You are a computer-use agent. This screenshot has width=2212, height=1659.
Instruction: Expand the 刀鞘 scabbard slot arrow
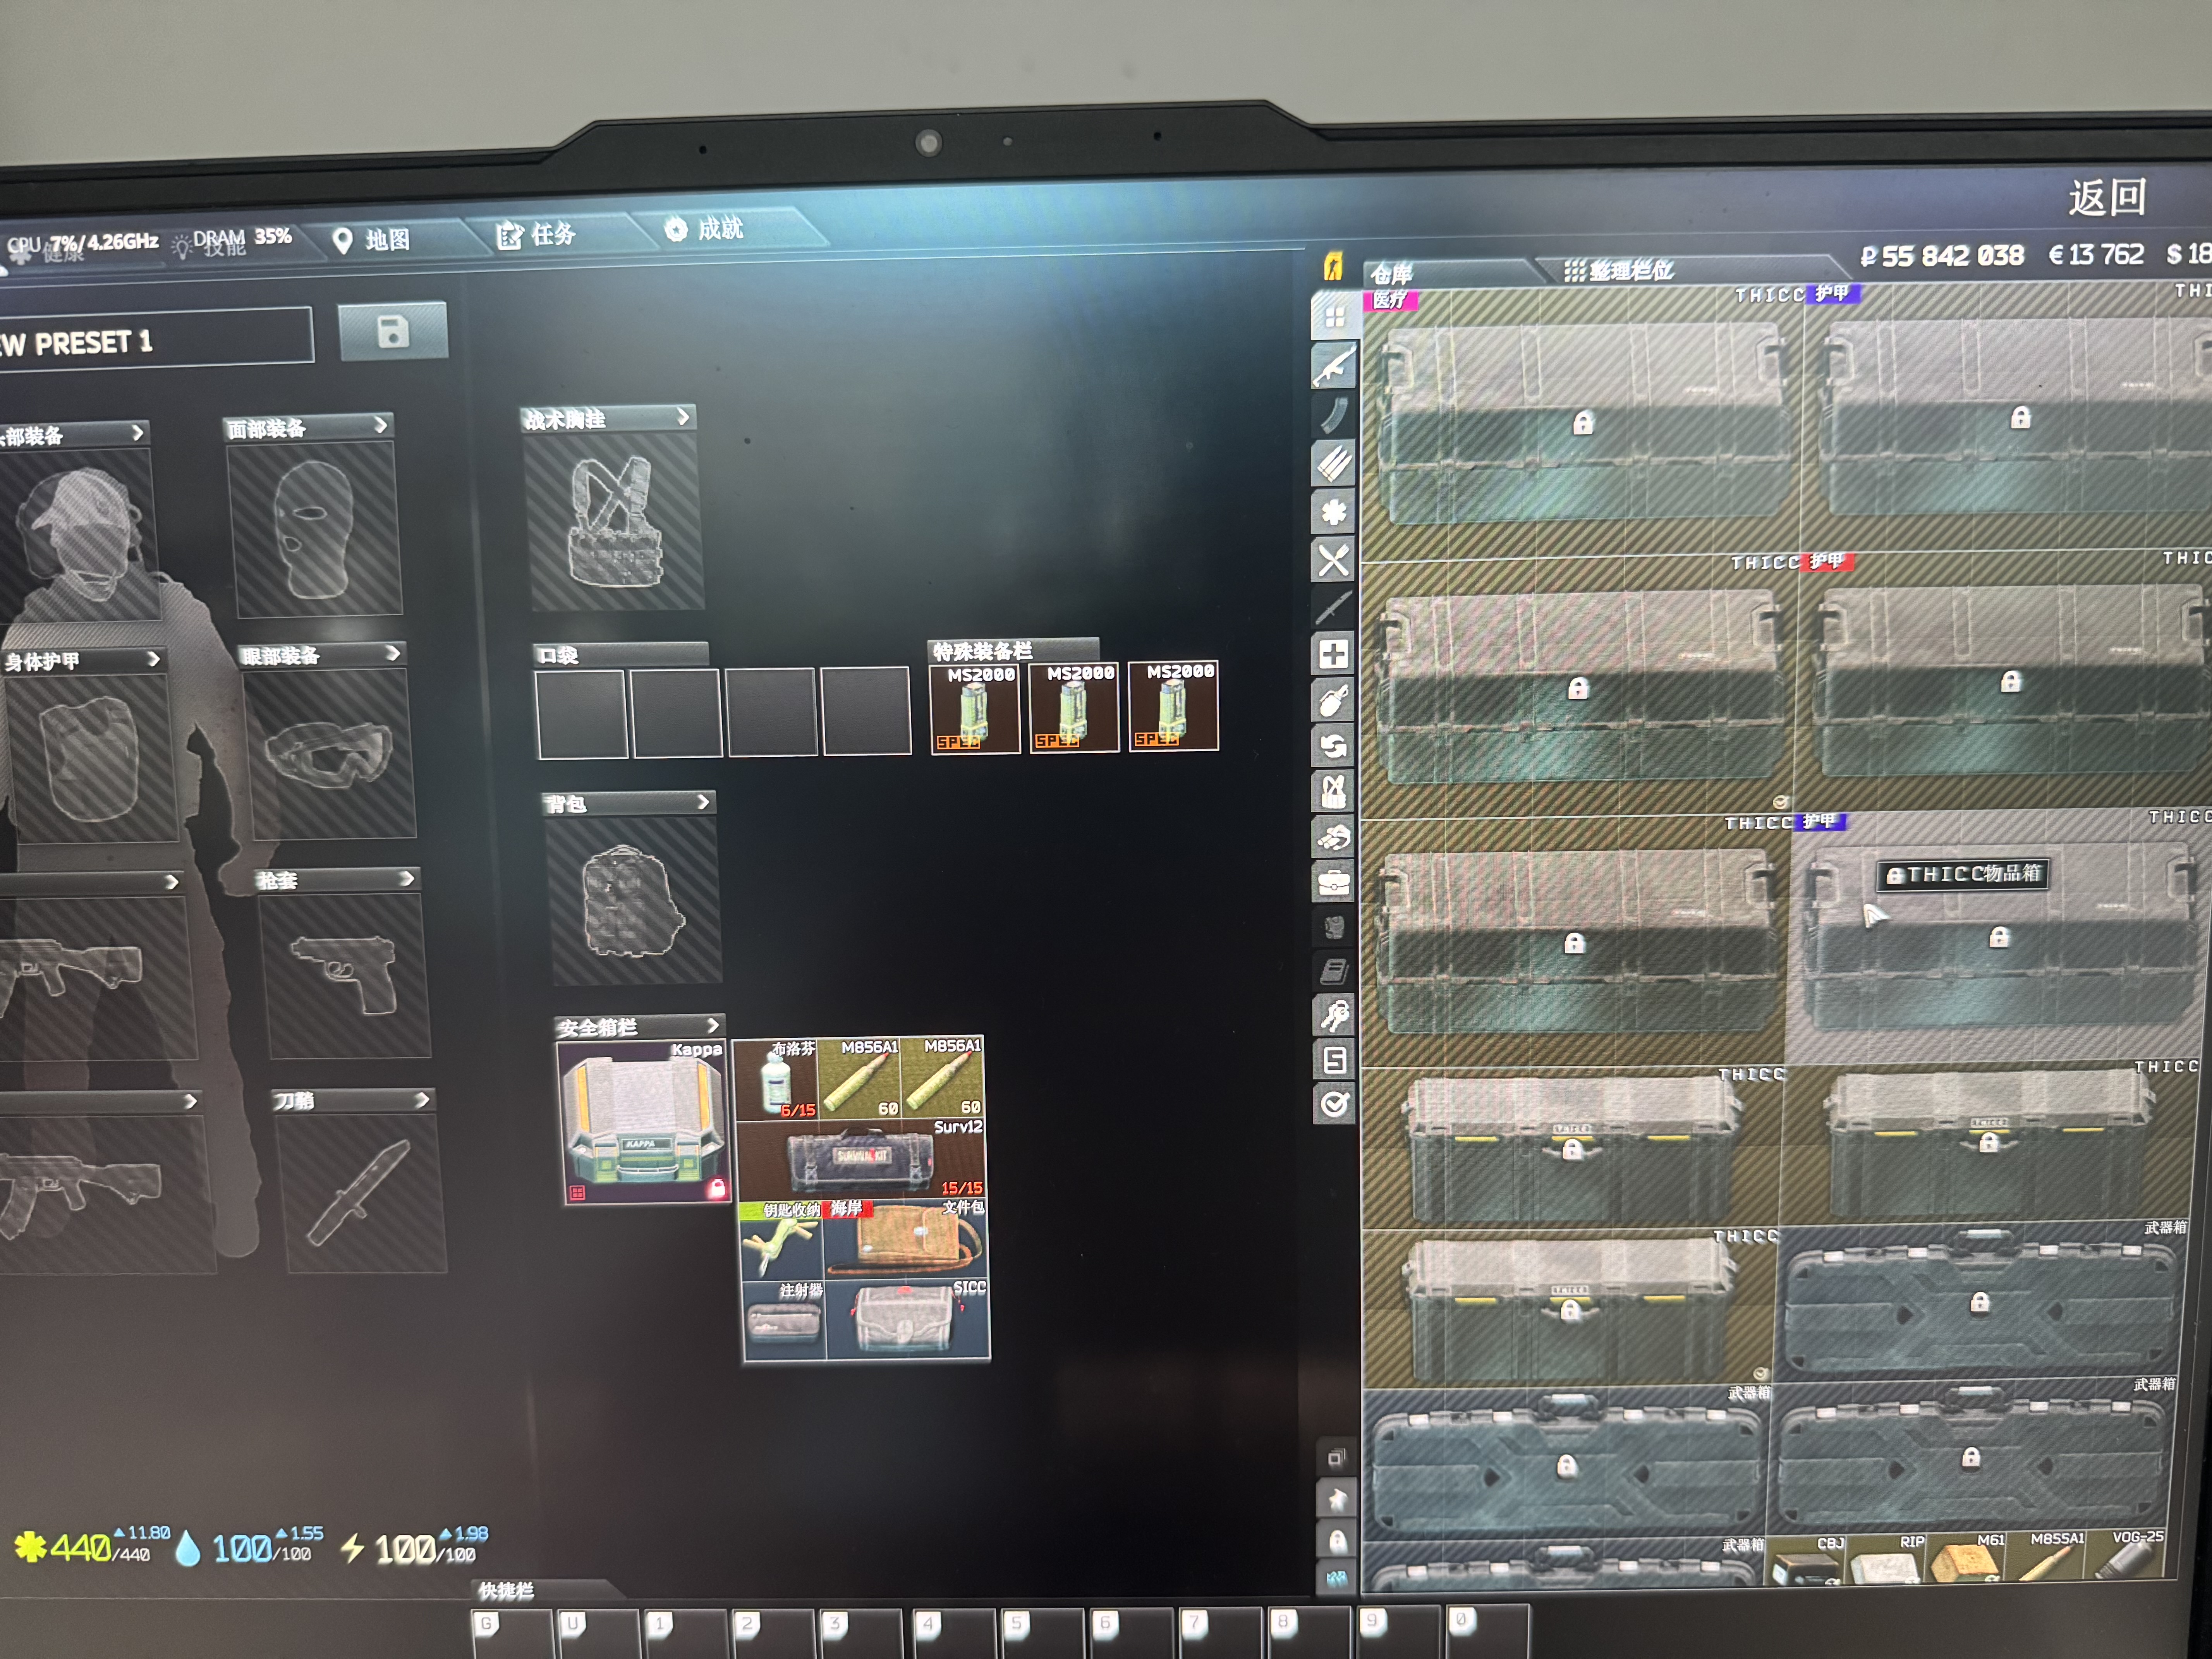click(x=422, y=1100)
